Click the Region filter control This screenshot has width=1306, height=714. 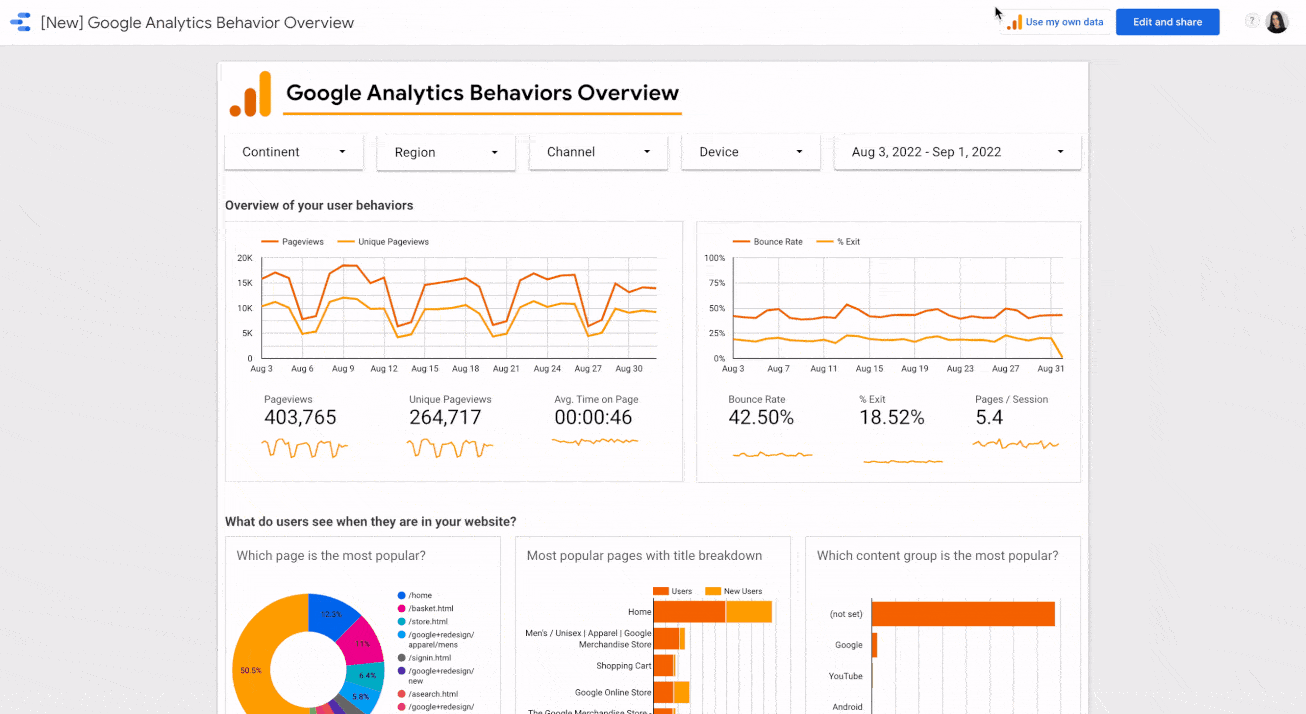click(x=445, y=152)
